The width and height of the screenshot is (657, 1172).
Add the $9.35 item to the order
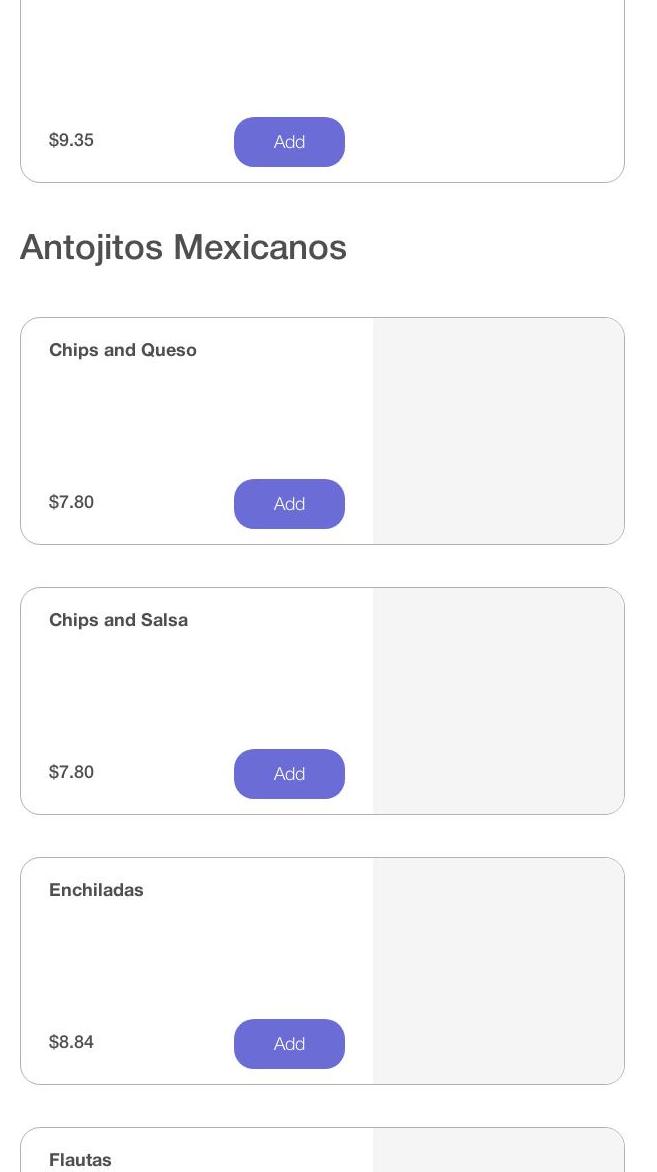point(289,142)
